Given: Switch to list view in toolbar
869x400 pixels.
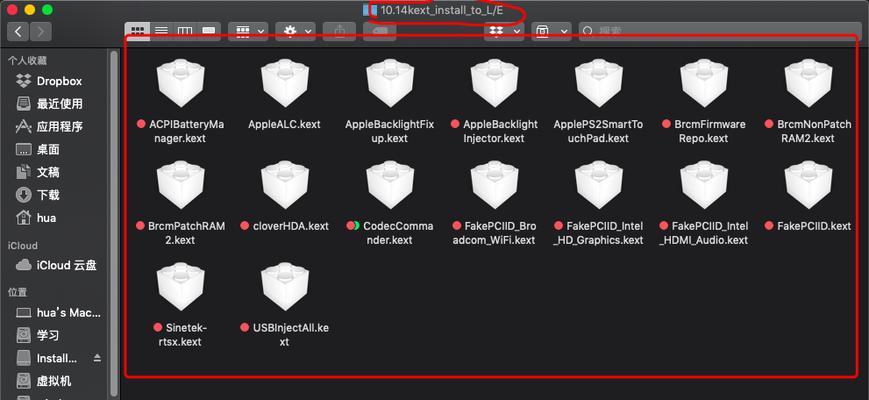Looking at the screenshot, I should tap(161, 32).
